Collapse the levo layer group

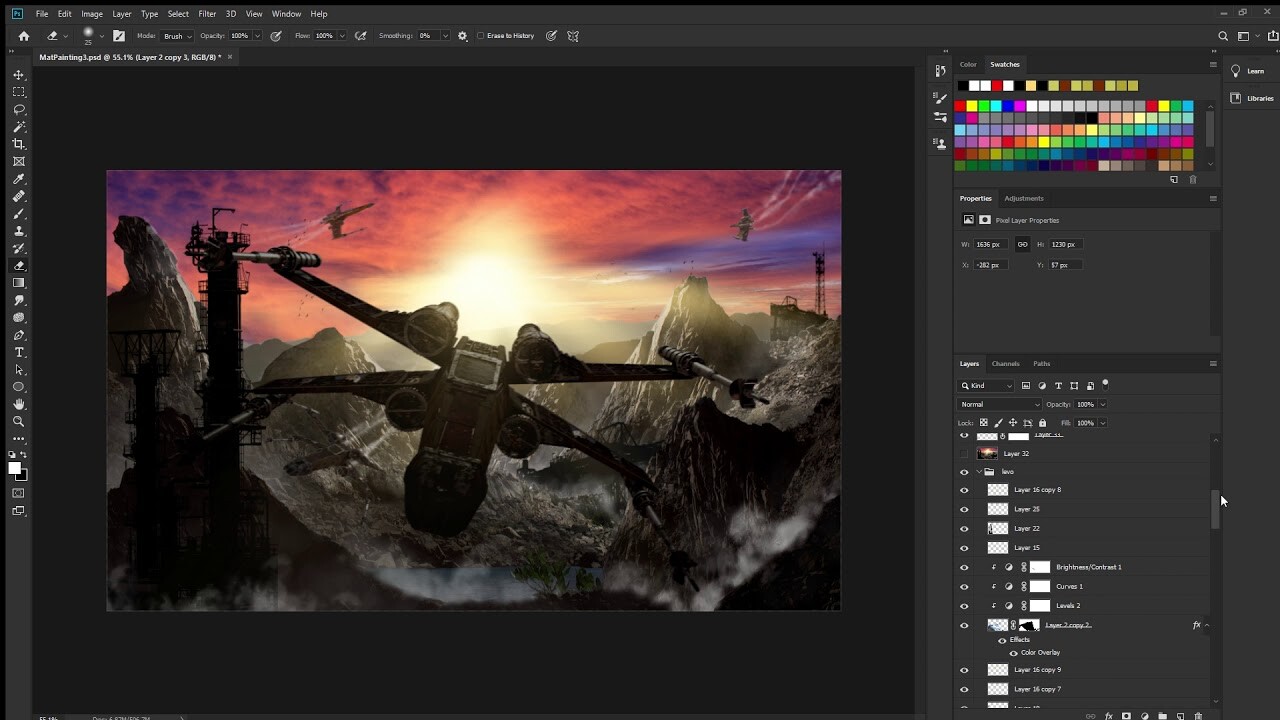(979, 471)
